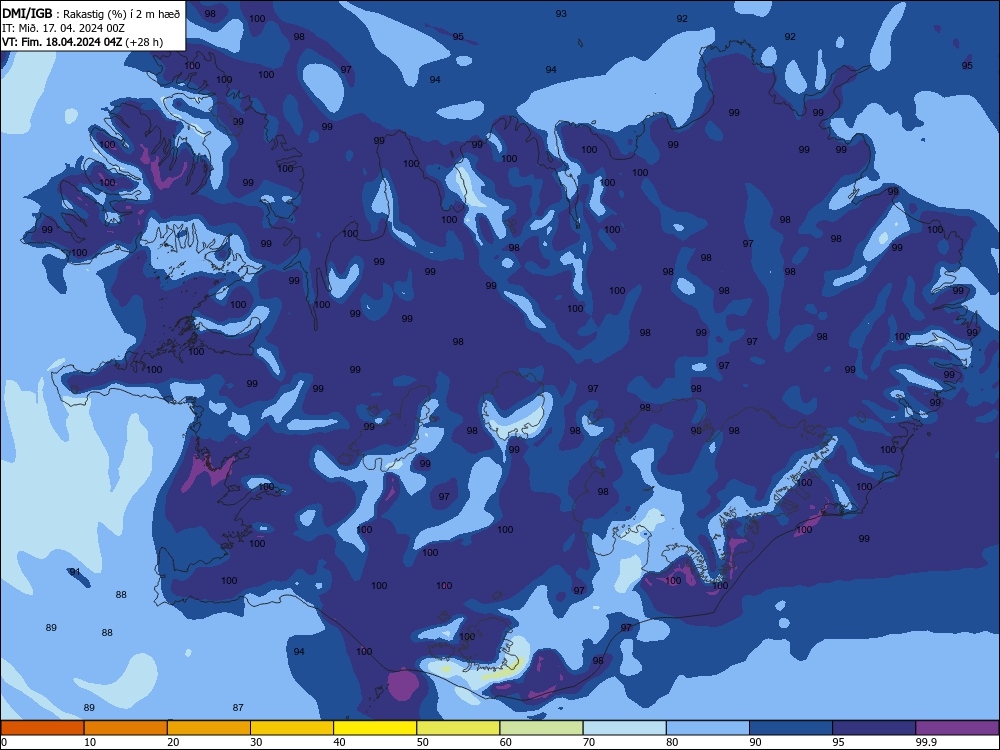Click the 70–80% pale blue legend swatch
The height and width of the screenshot is (750, 1000).
[x=625, y=728]
